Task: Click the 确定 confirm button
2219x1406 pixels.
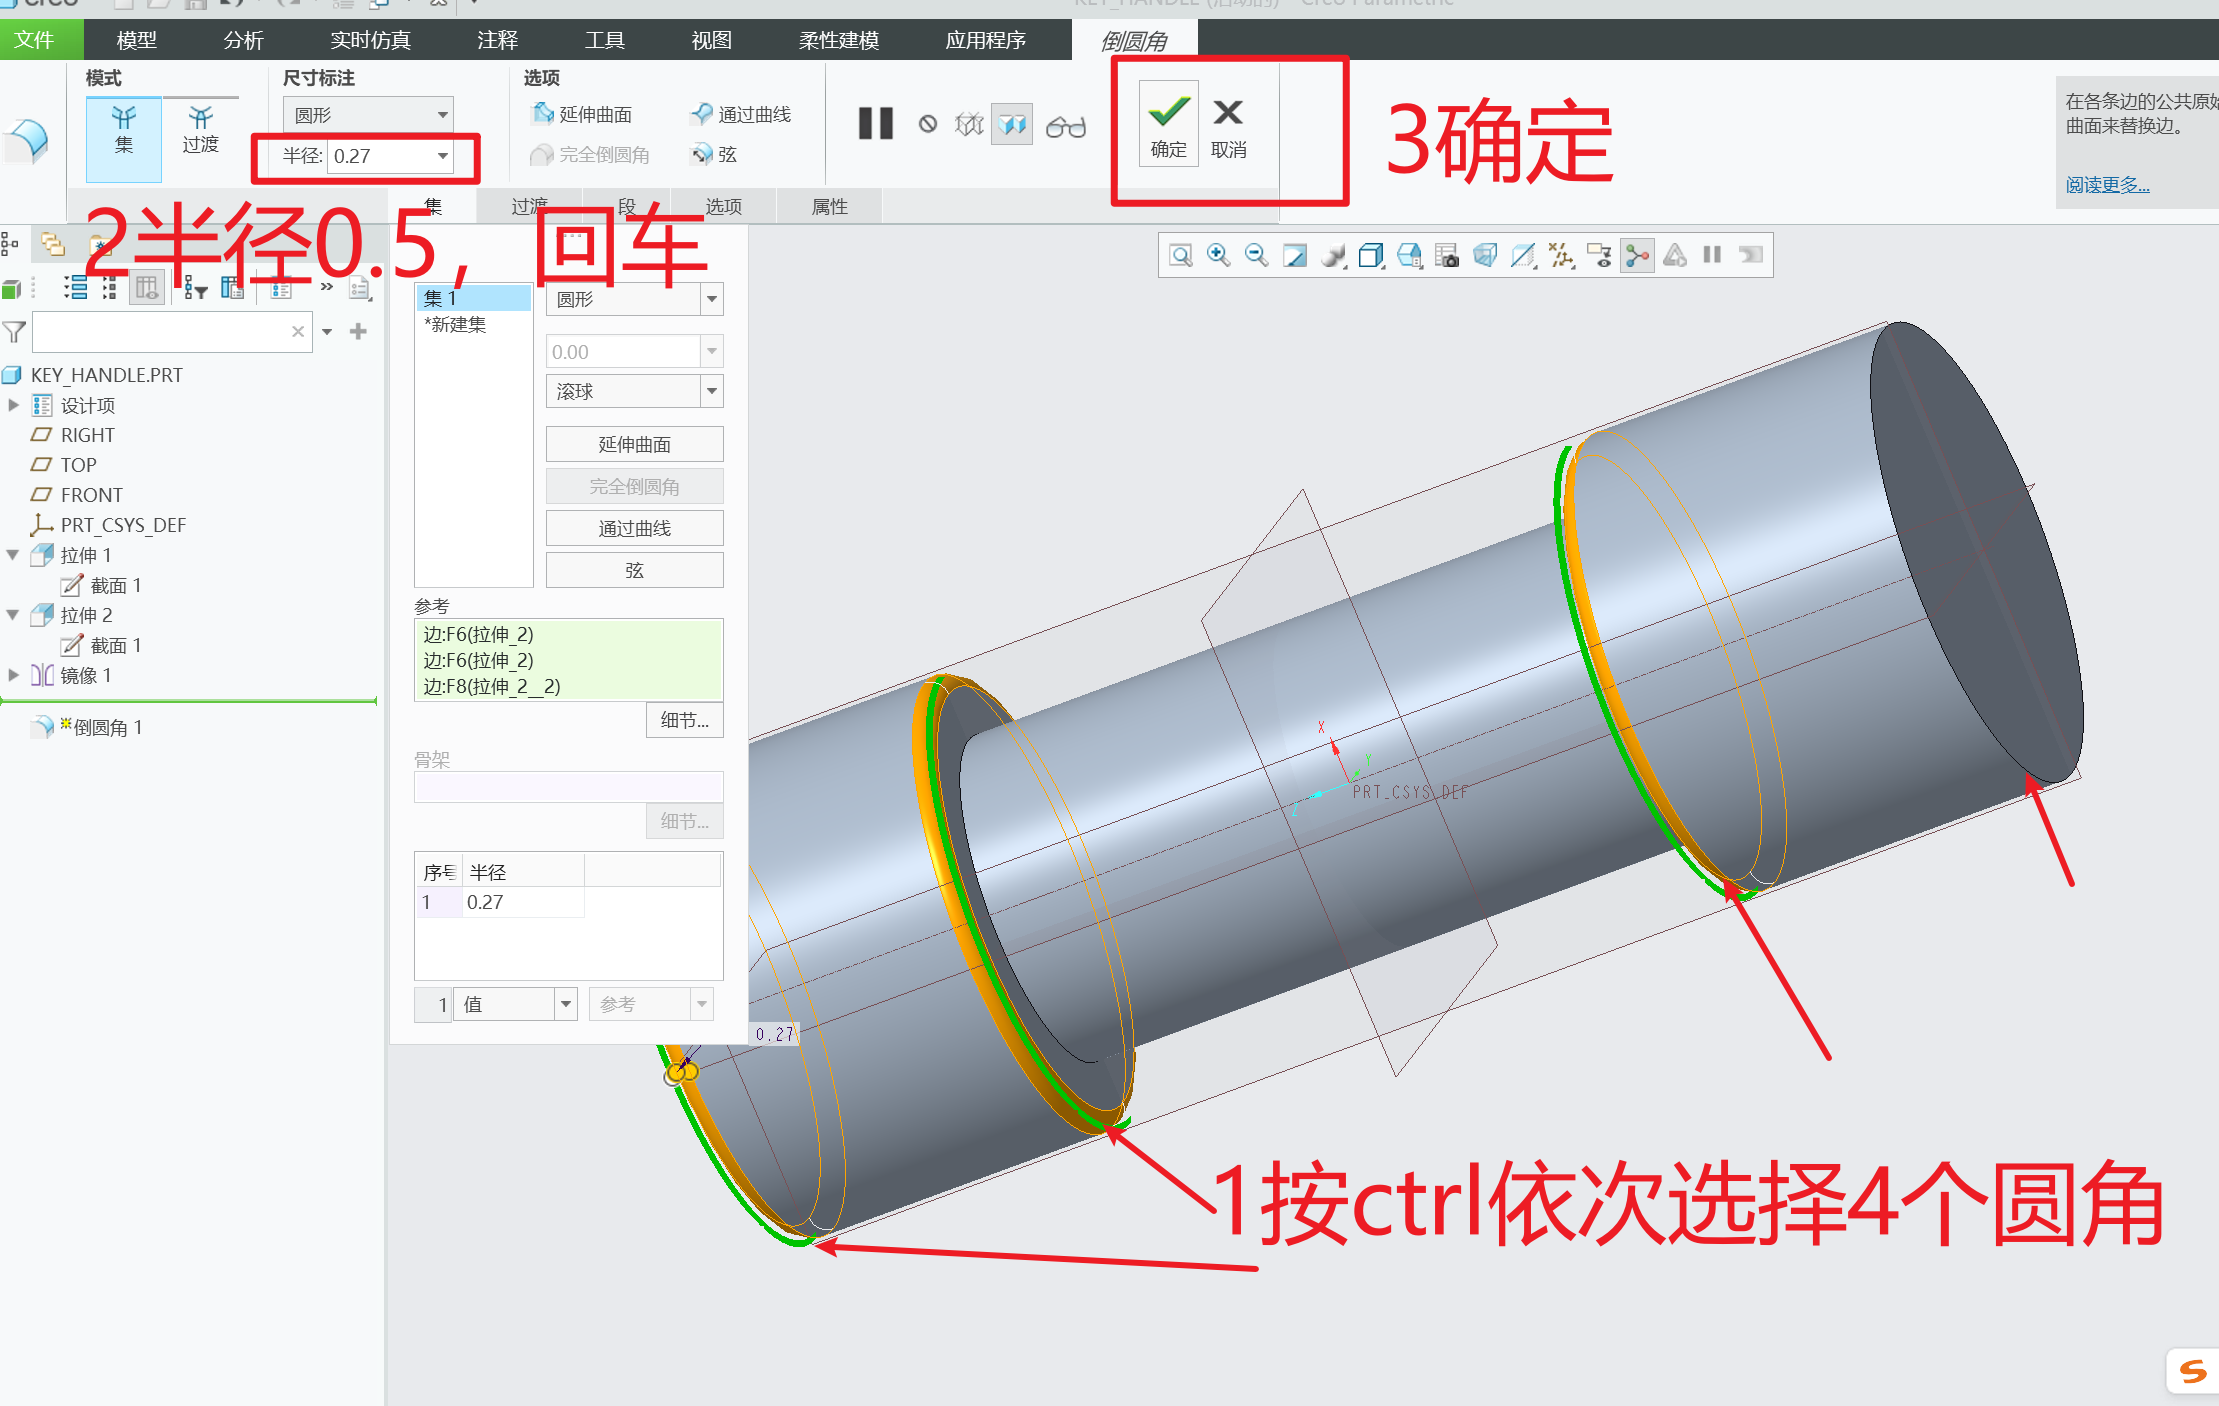Action: 1168,124
